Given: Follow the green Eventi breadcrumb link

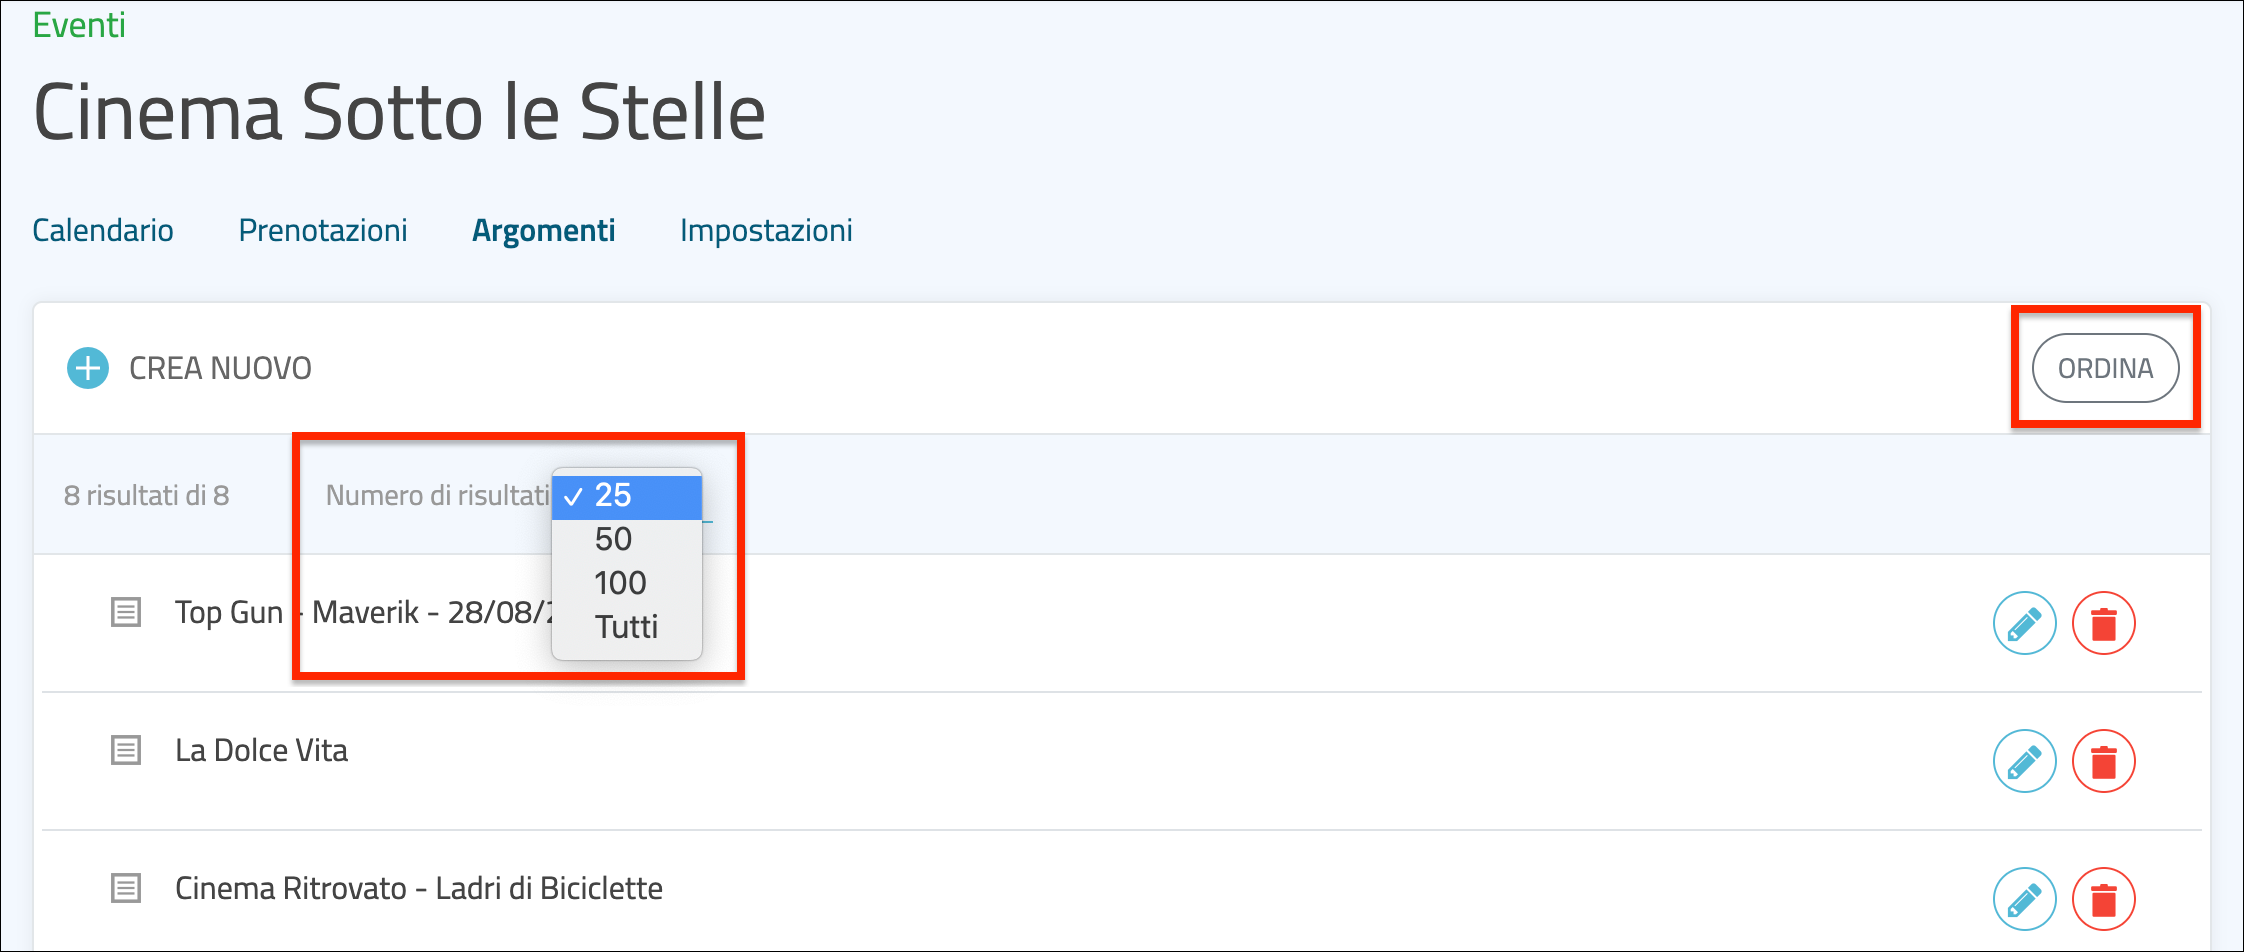Looking at the screenshot, I should tap(79, 25).
